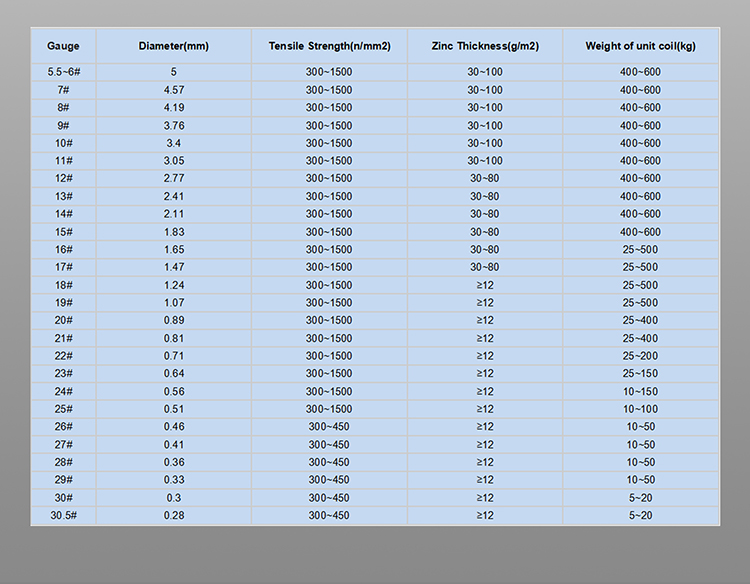Click the 25# gauge cell
Screen dimensions: 750x584
pos(63,409)
